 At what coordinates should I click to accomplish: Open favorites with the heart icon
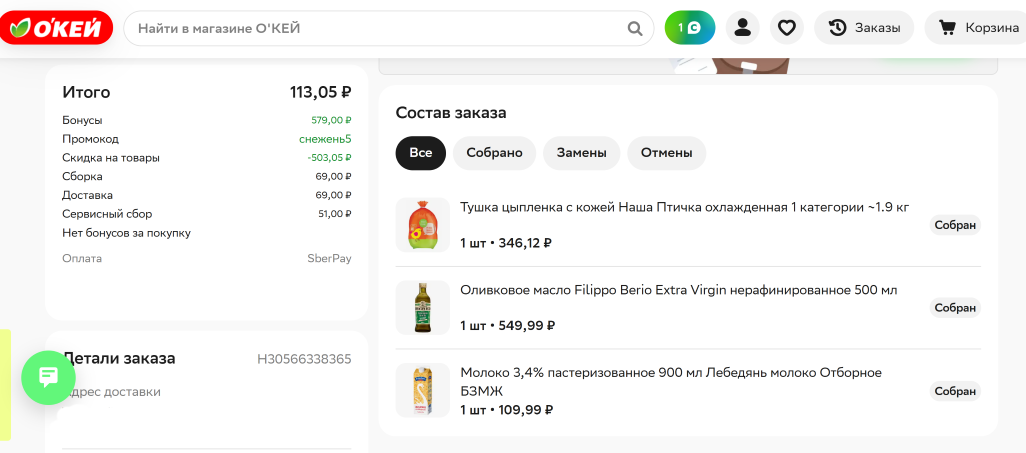coord(787,28)
